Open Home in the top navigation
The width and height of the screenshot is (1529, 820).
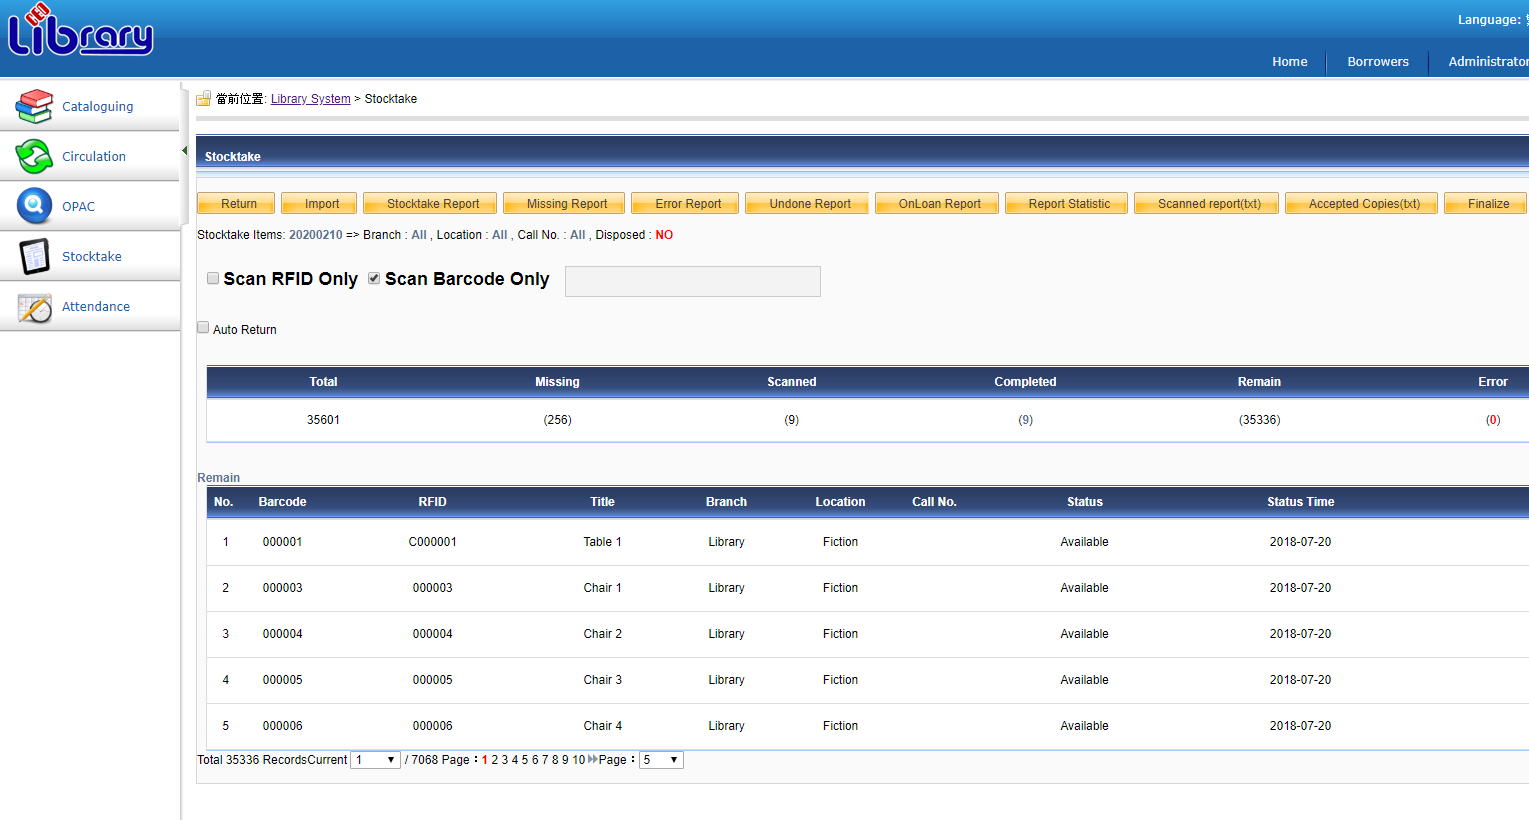[1290, 61]
